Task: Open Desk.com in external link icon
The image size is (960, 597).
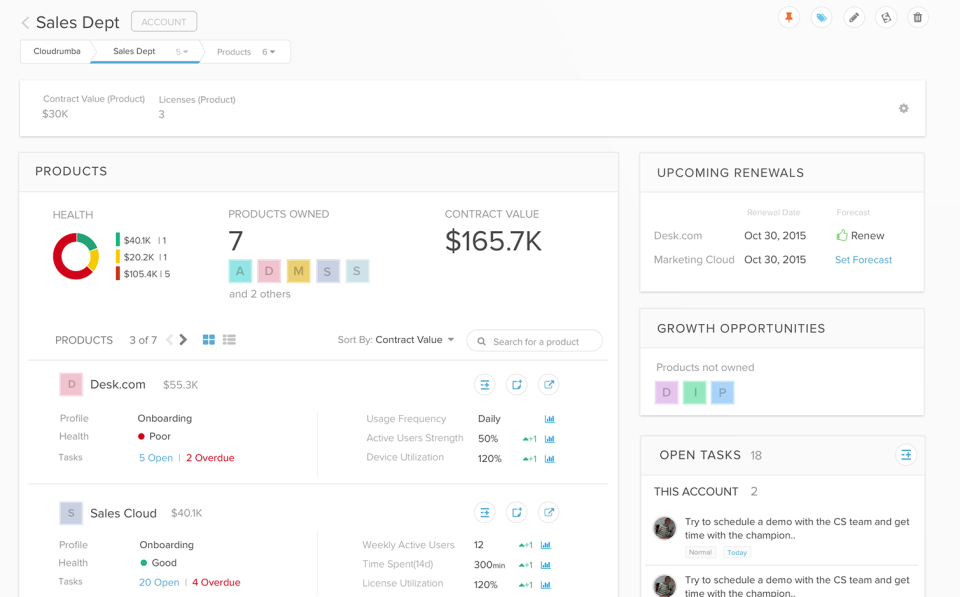Action: click(x=549, y=385)
